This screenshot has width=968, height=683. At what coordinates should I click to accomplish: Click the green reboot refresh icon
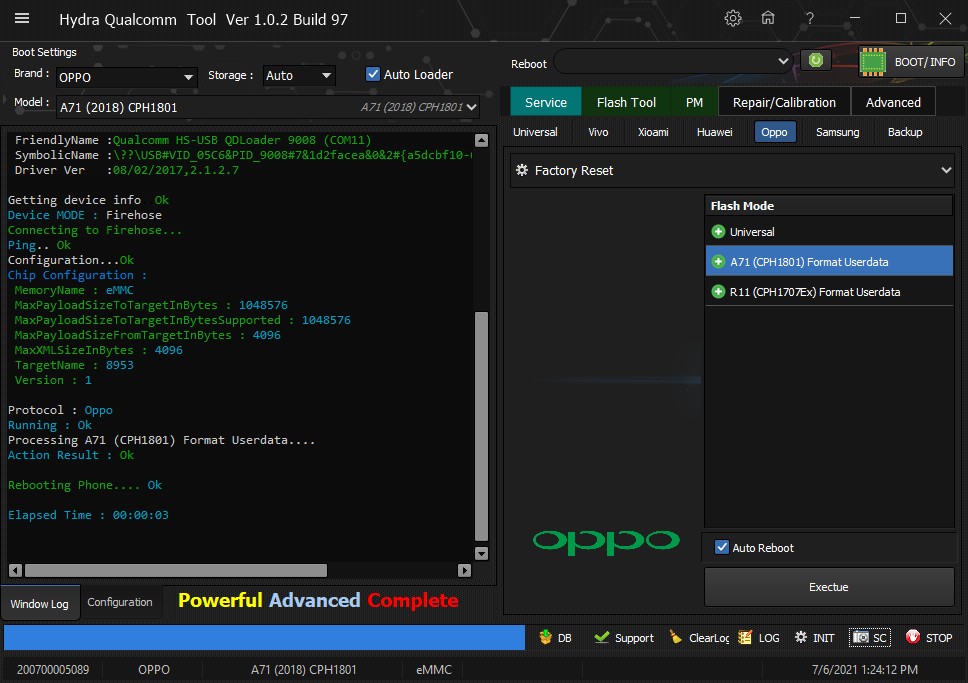[816, 61]
